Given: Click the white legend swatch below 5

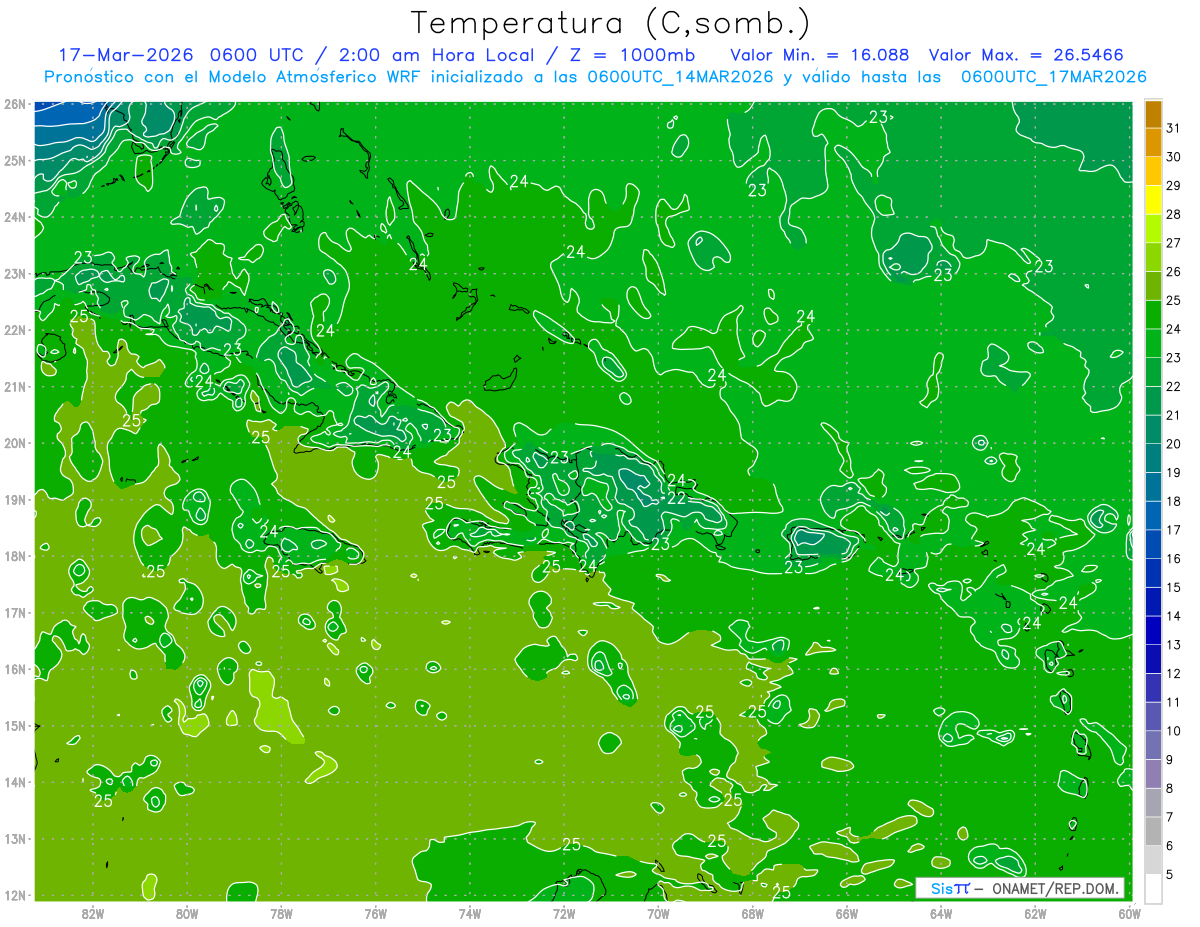Looking at the screenshot, I should pyautogui.click(x=1153, y=888).
